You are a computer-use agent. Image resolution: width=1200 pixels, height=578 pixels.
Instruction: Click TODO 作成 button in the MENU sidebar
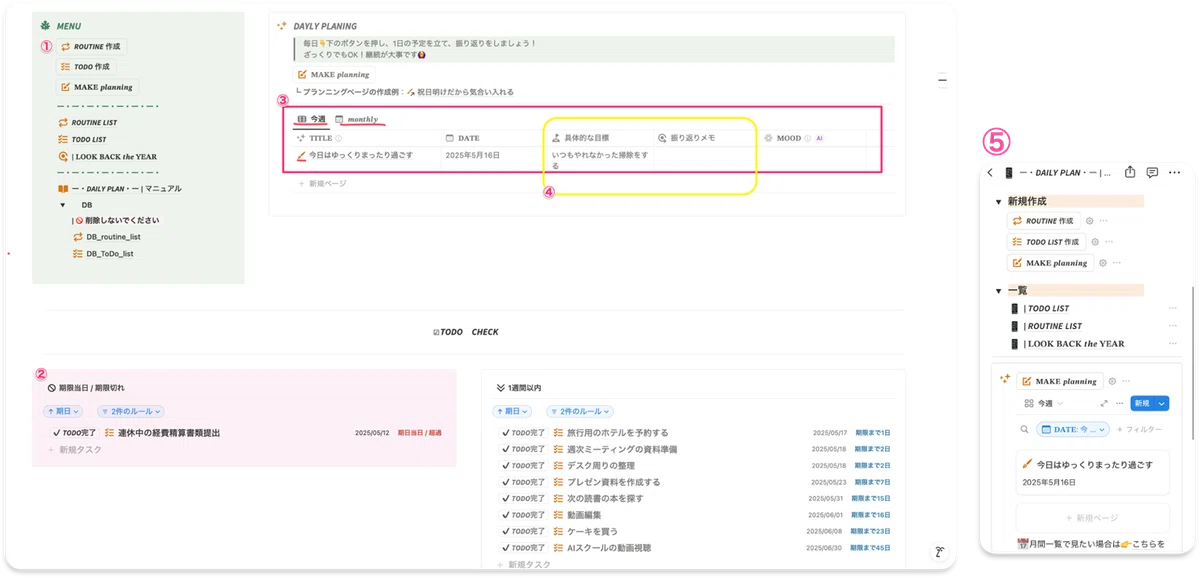coord(87,67)
